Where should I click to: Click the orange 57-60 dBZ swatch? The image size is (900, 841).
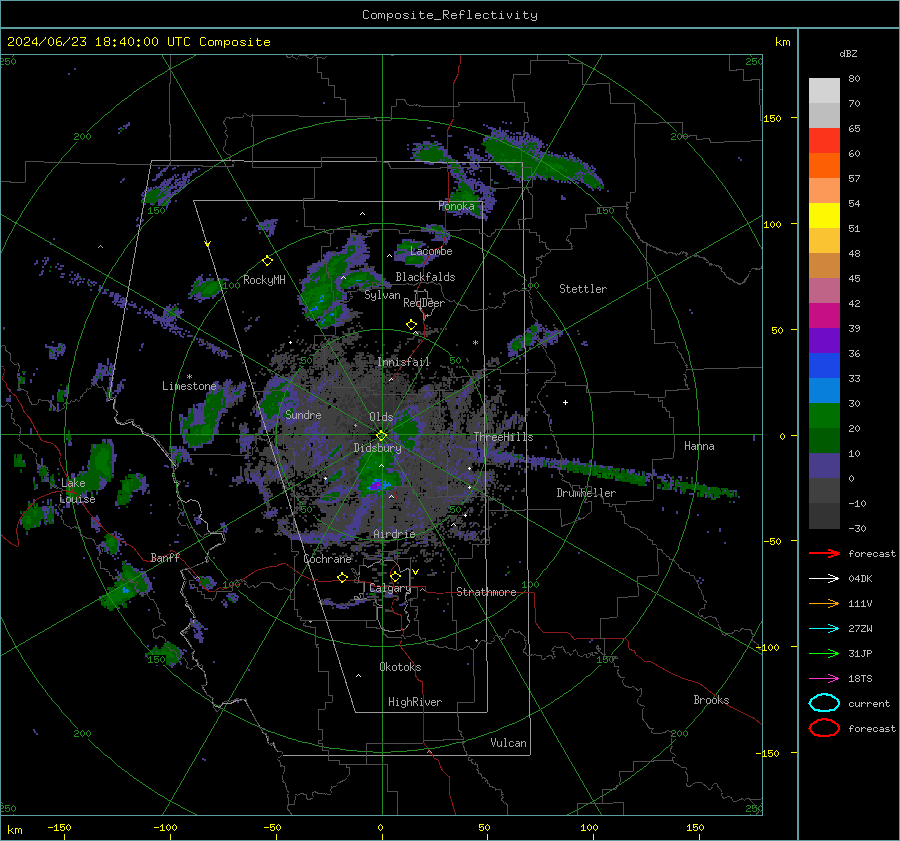[x=824, y=166]
